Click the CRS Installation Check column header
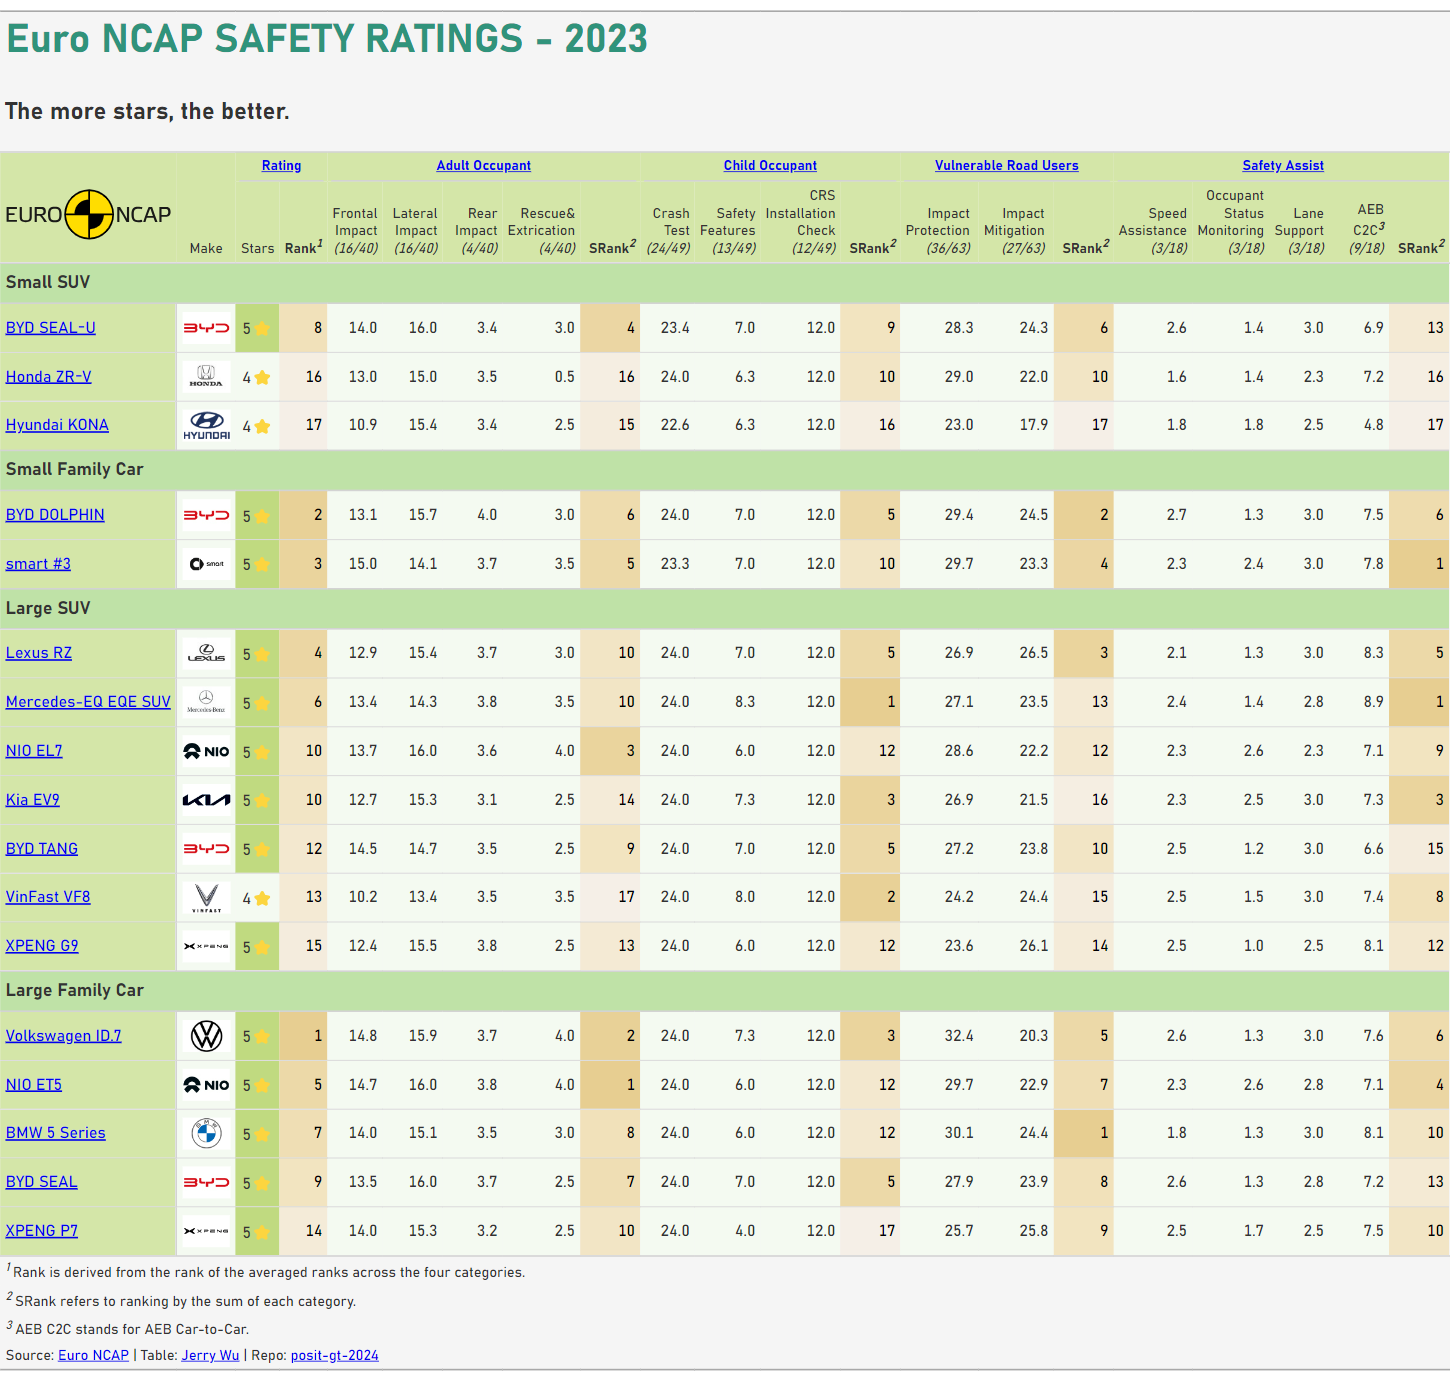The image size is (1450, 1386). [x=800, y=222]
